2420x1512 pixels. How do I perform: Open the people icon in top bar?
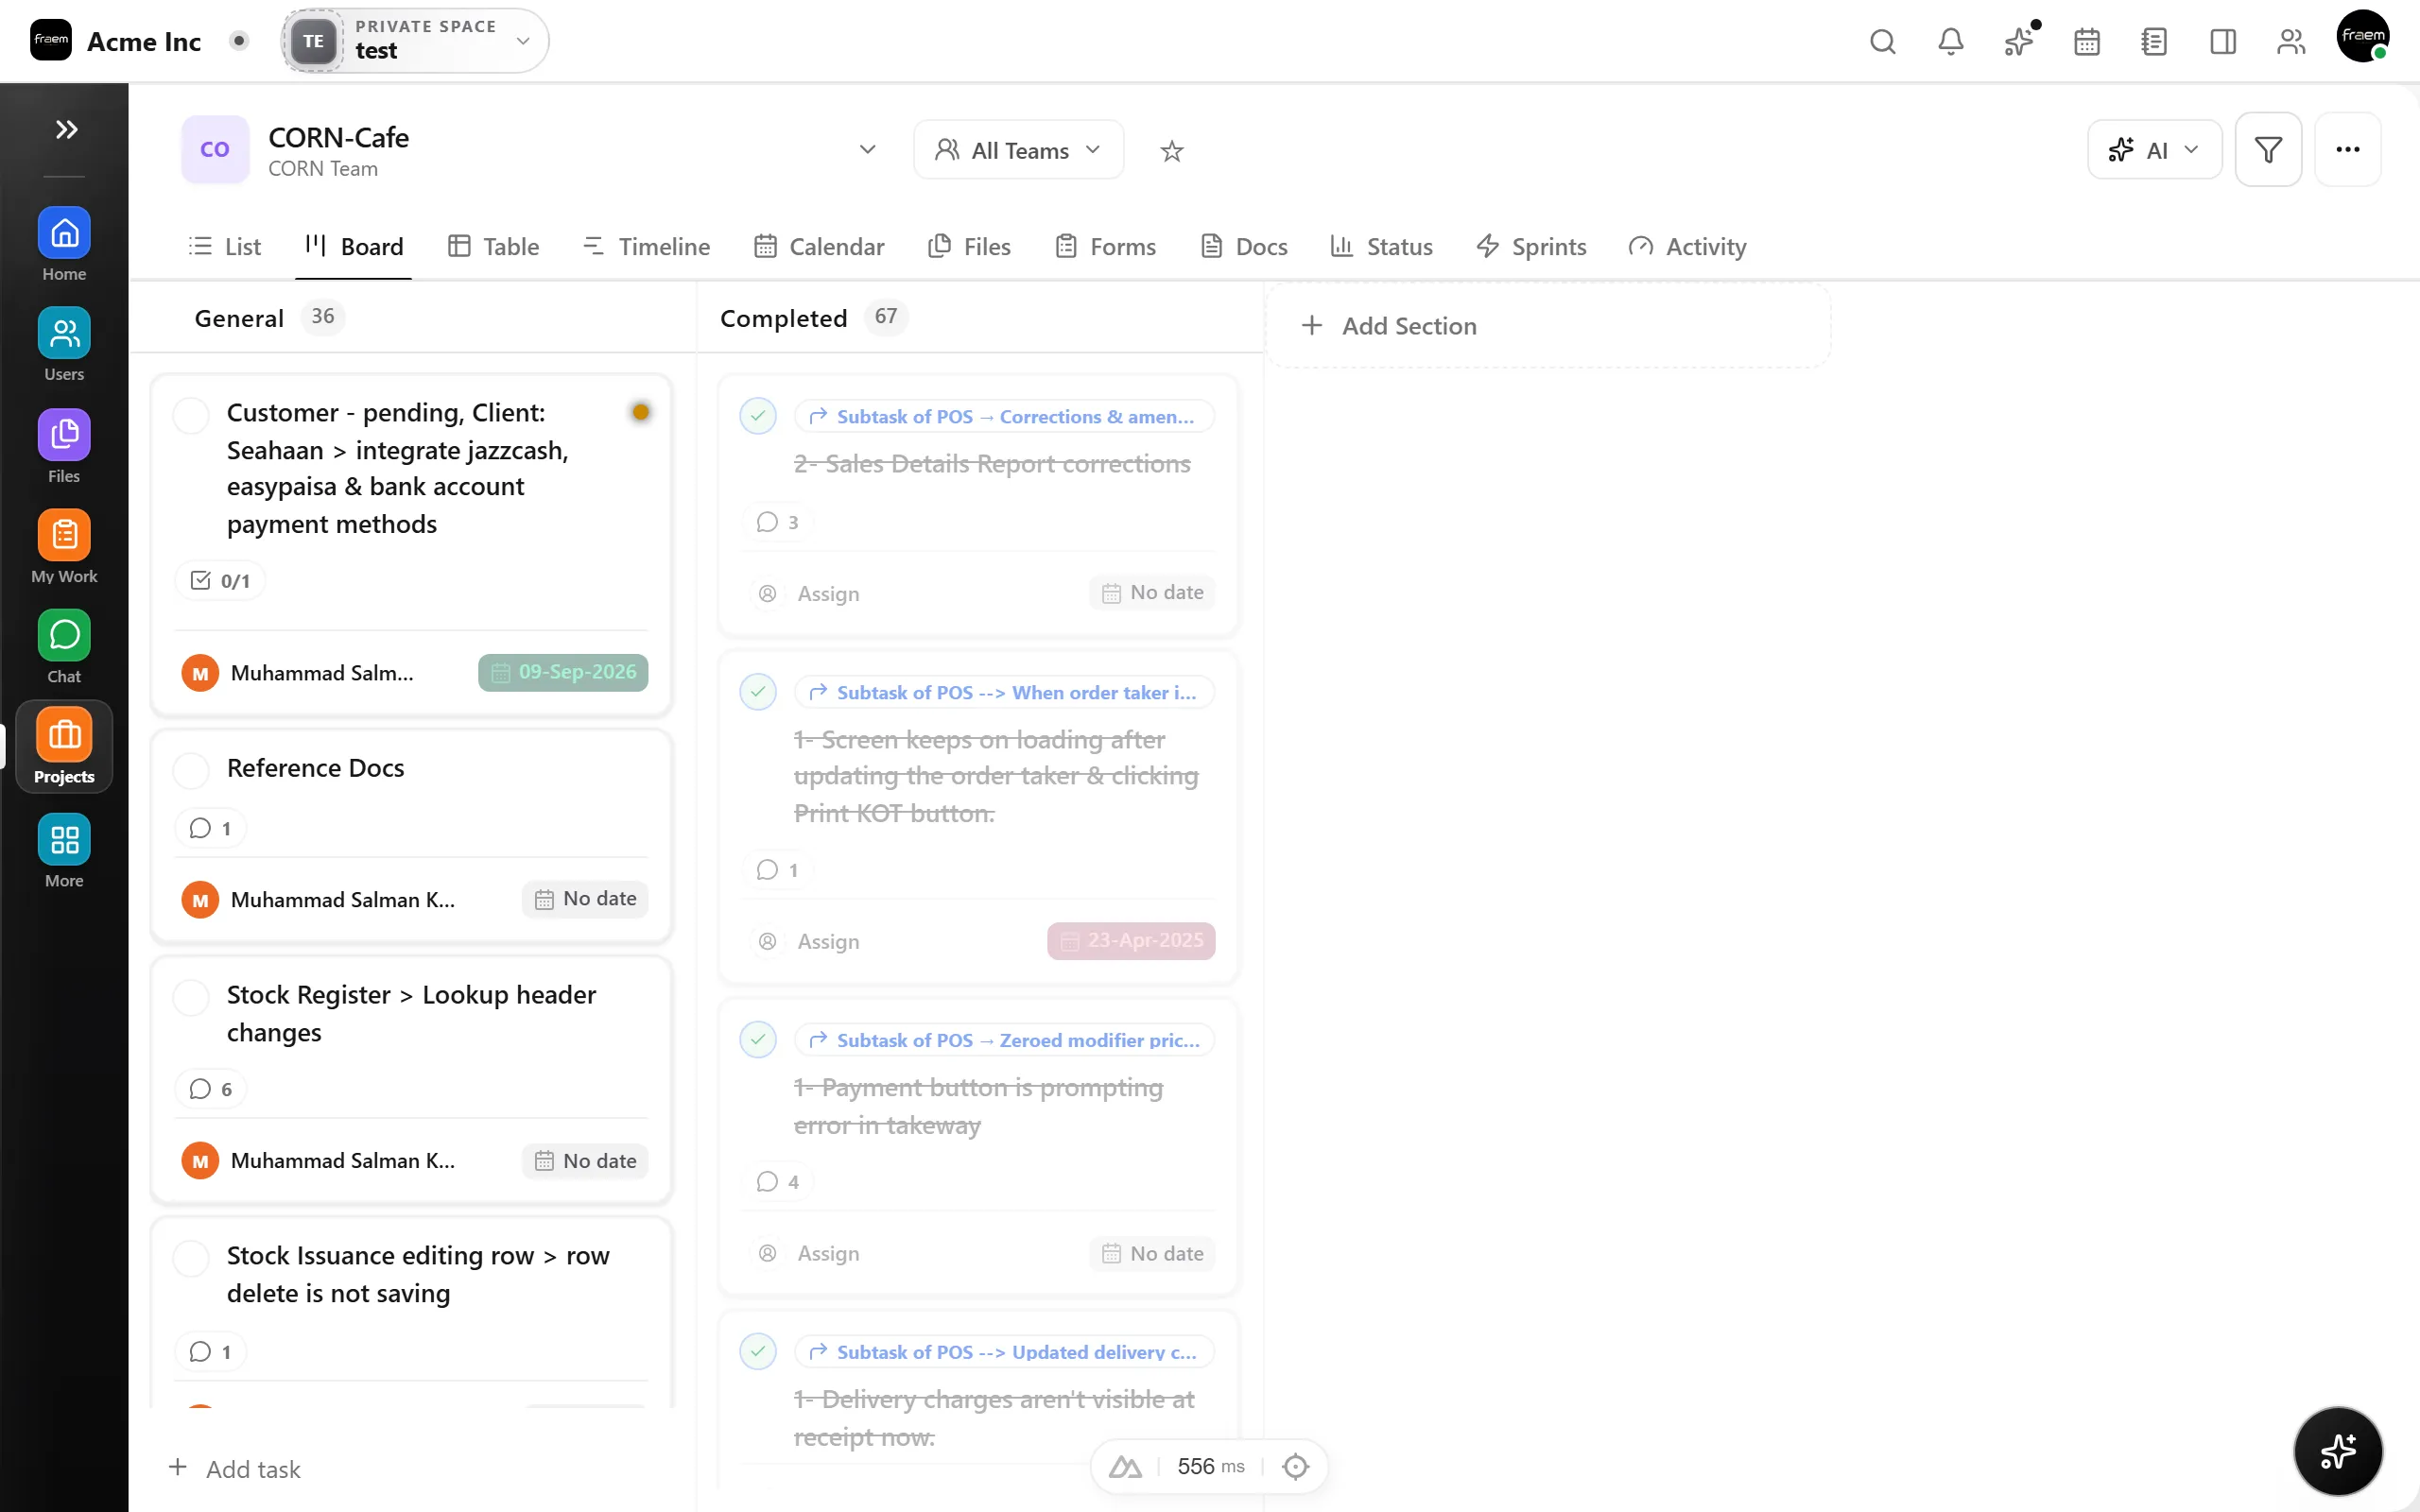click(x=2290, y=41)
